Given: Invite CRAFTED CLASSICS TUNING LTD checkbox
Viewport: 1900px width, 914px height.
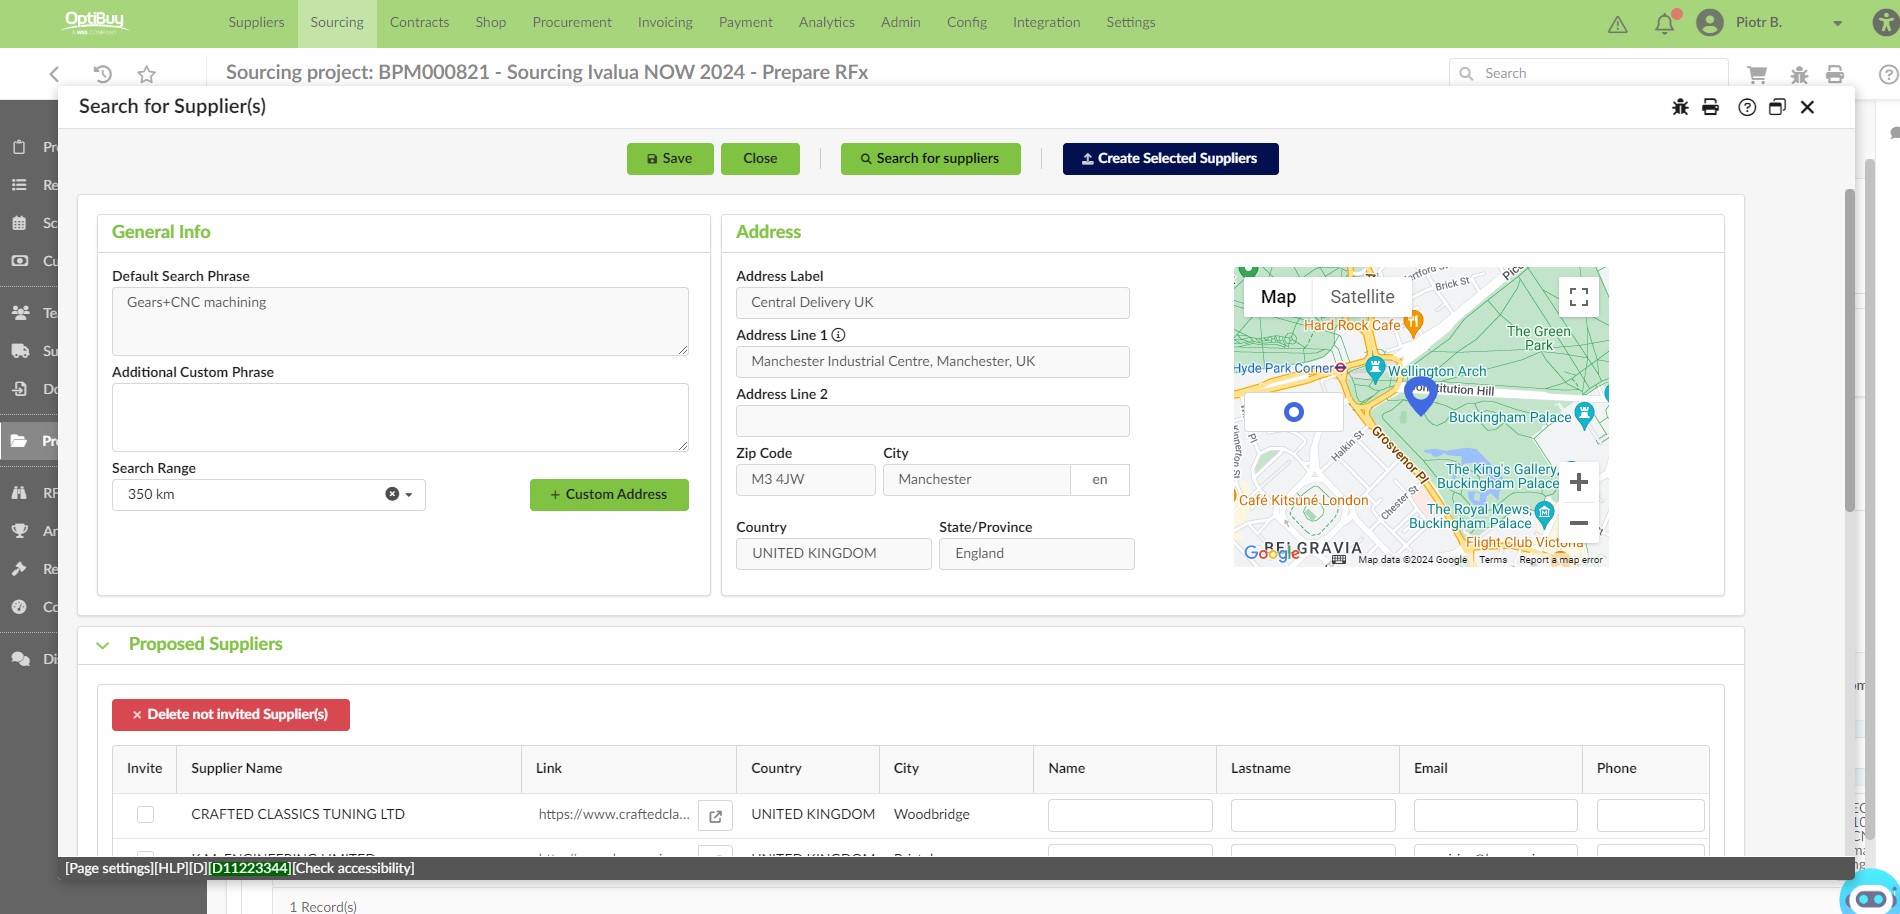Looking at the screenshot, I should (145, 814).
